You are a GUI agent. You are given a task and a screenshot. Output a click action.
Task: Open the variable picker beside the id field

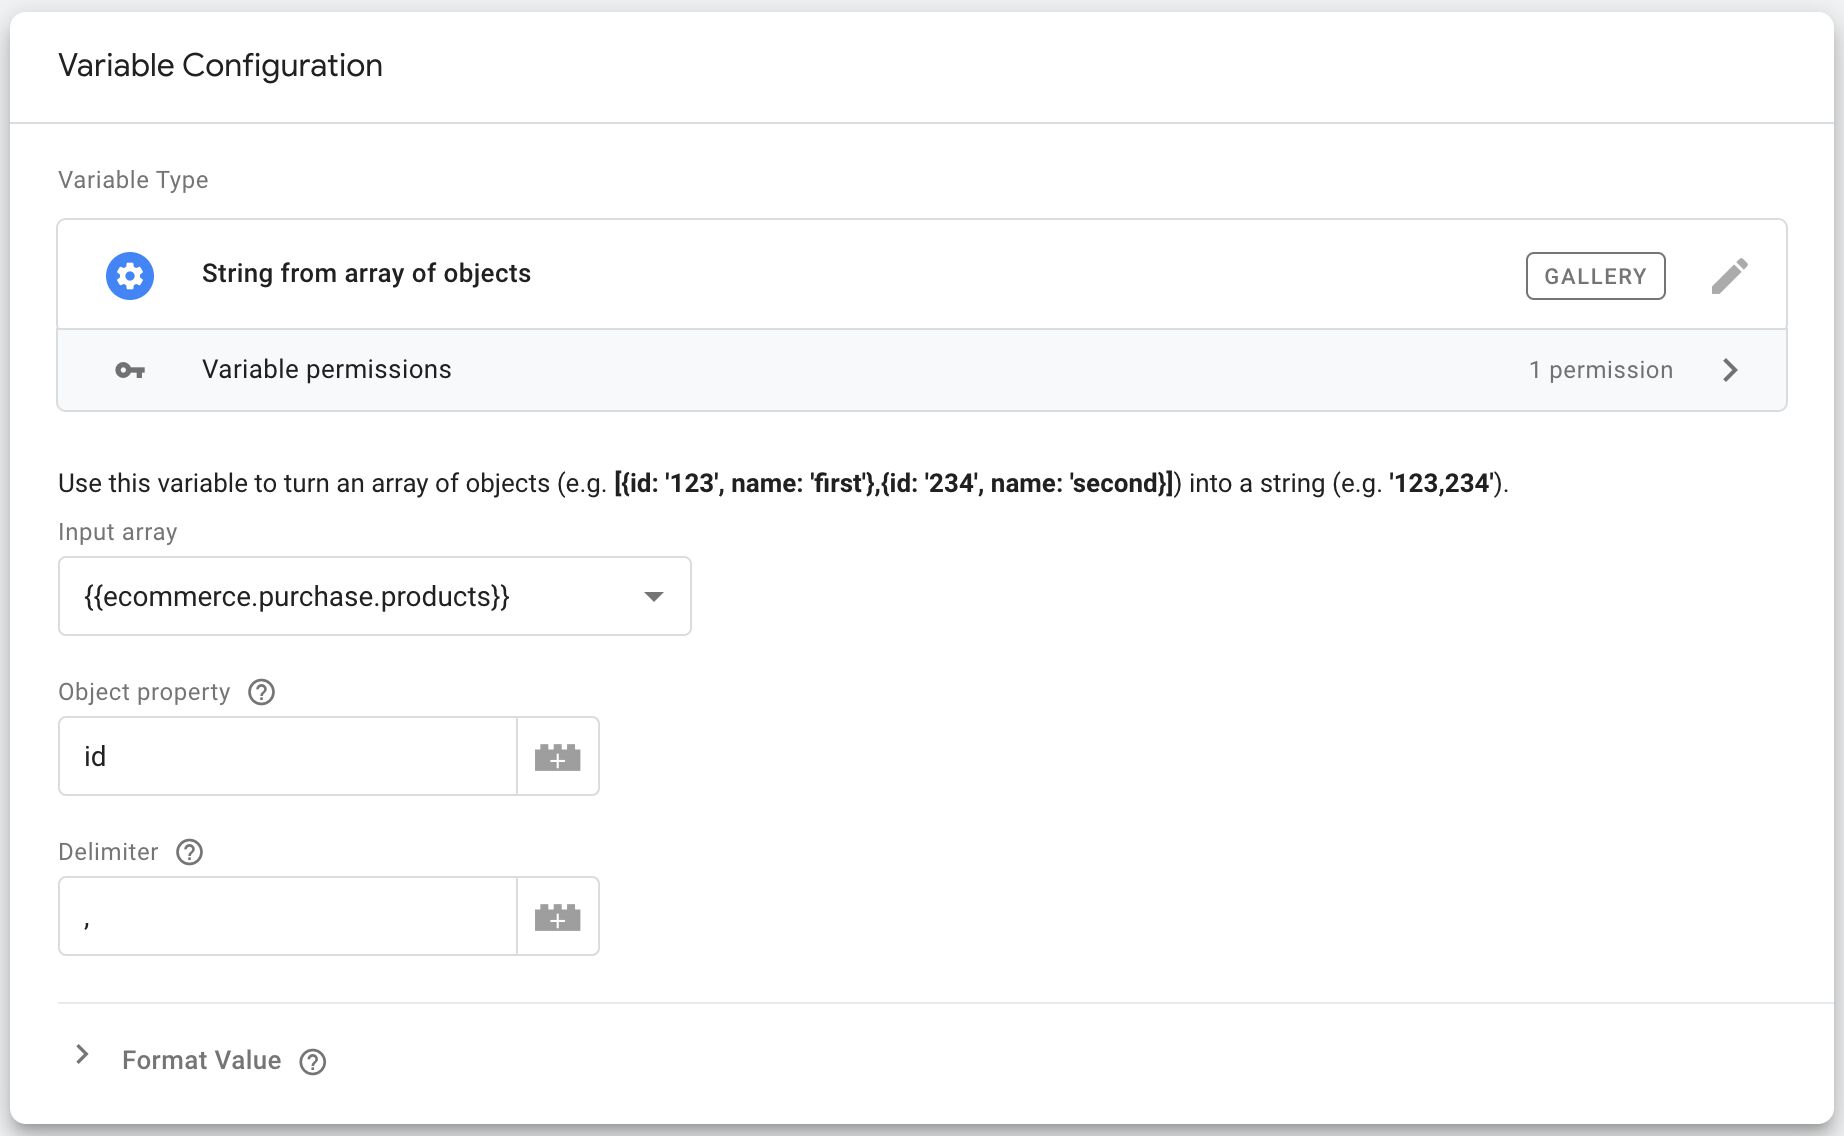[x=557, y=756]
